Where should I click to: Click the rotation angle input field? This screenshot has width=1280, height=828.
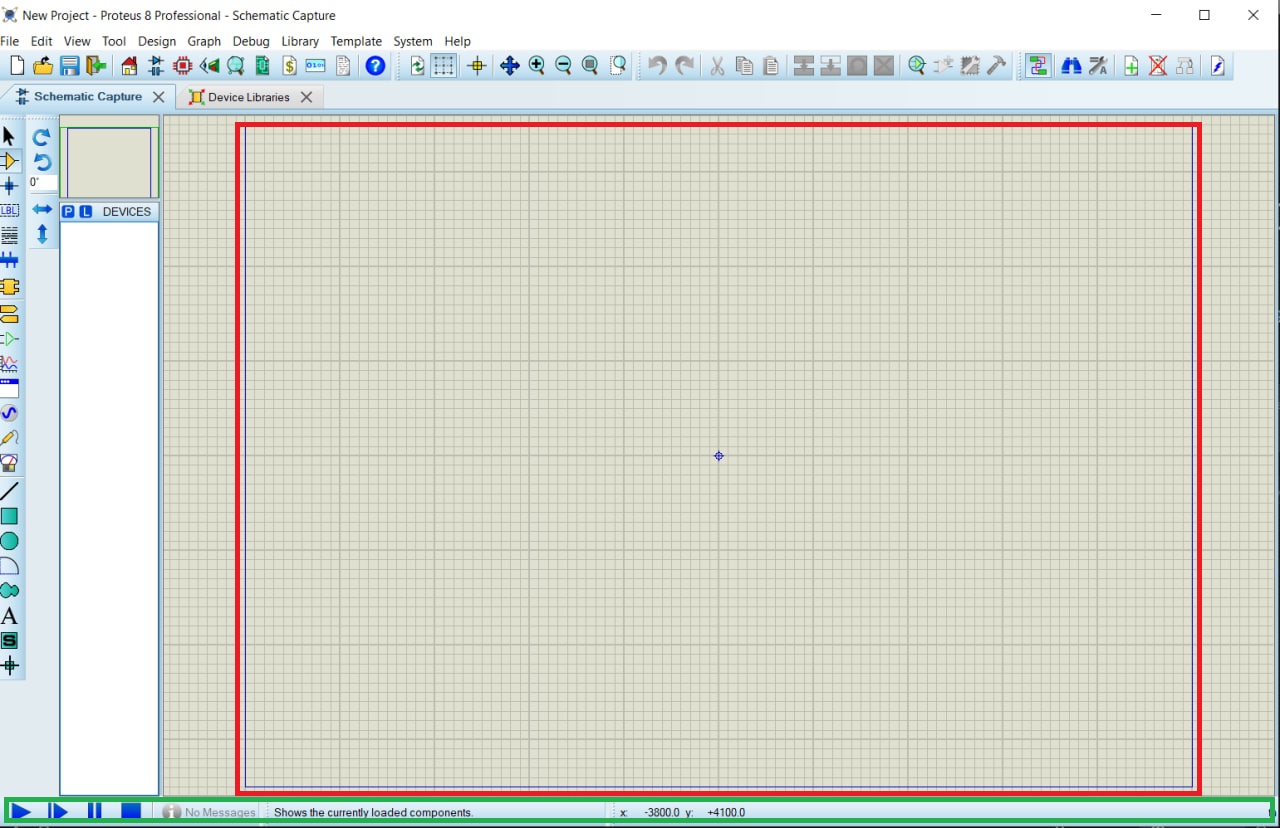tap(42, 183)
